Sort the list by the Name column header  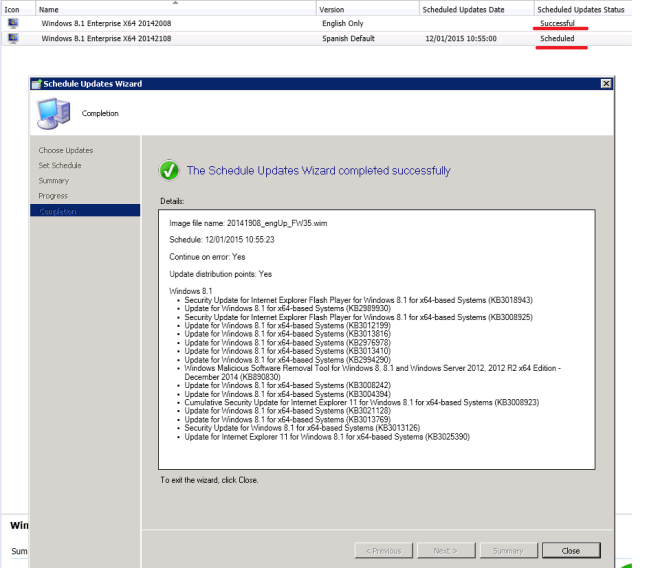48,9
